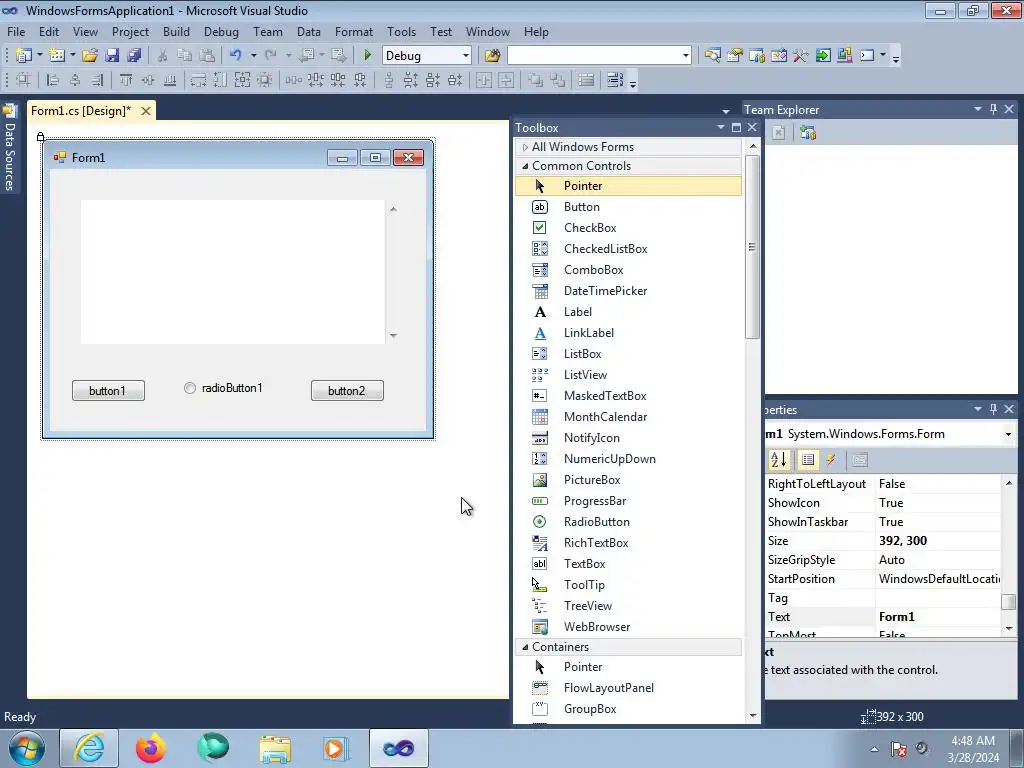Open the Data Sources side tab
This screenshot has height=768, width=1024.
[x=9, y=148]
